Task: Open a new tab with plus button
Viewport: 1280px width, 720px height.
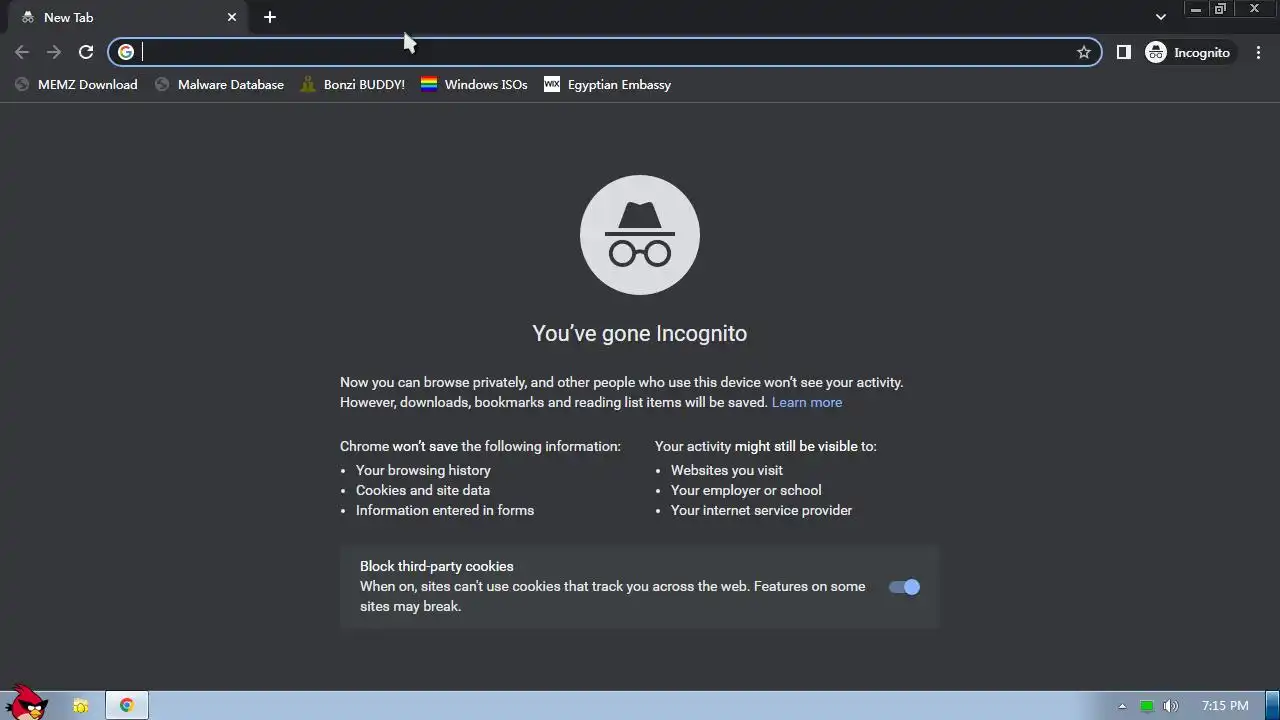Action: pyautogui.click(x=270, y=17)
